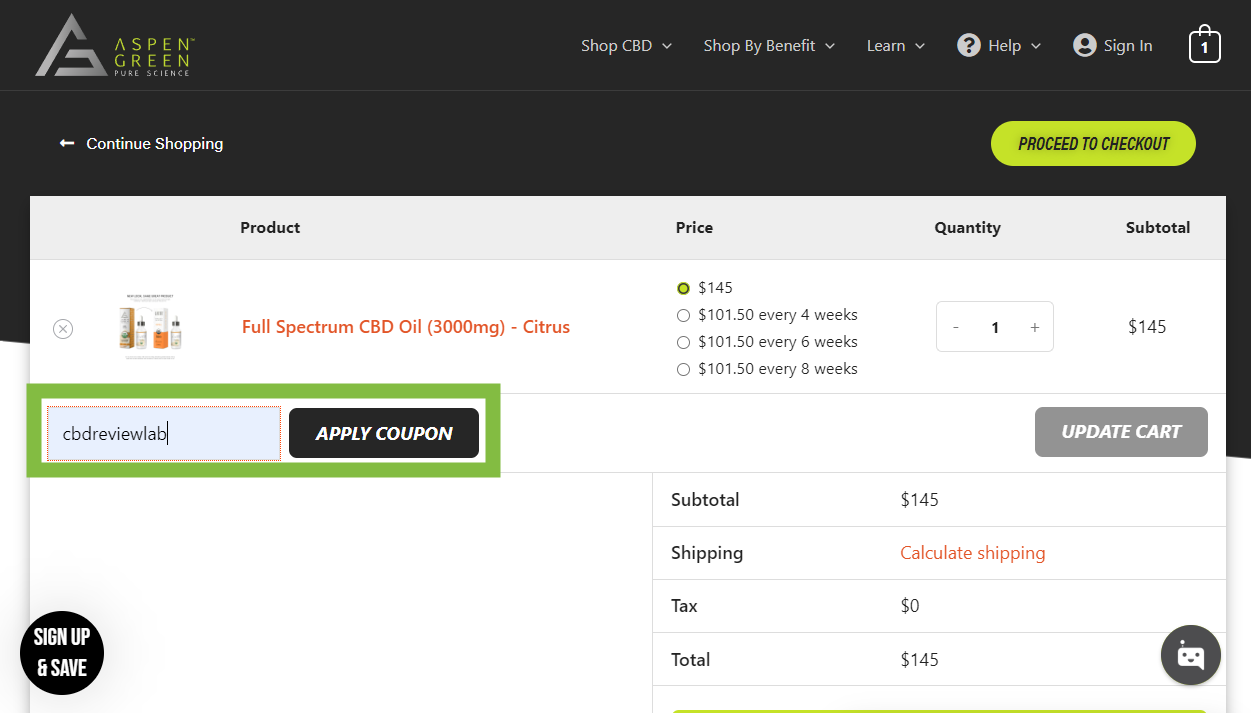Click the Product column header
The height and width of the screenshot is (713, 1251).
point(270,228)
